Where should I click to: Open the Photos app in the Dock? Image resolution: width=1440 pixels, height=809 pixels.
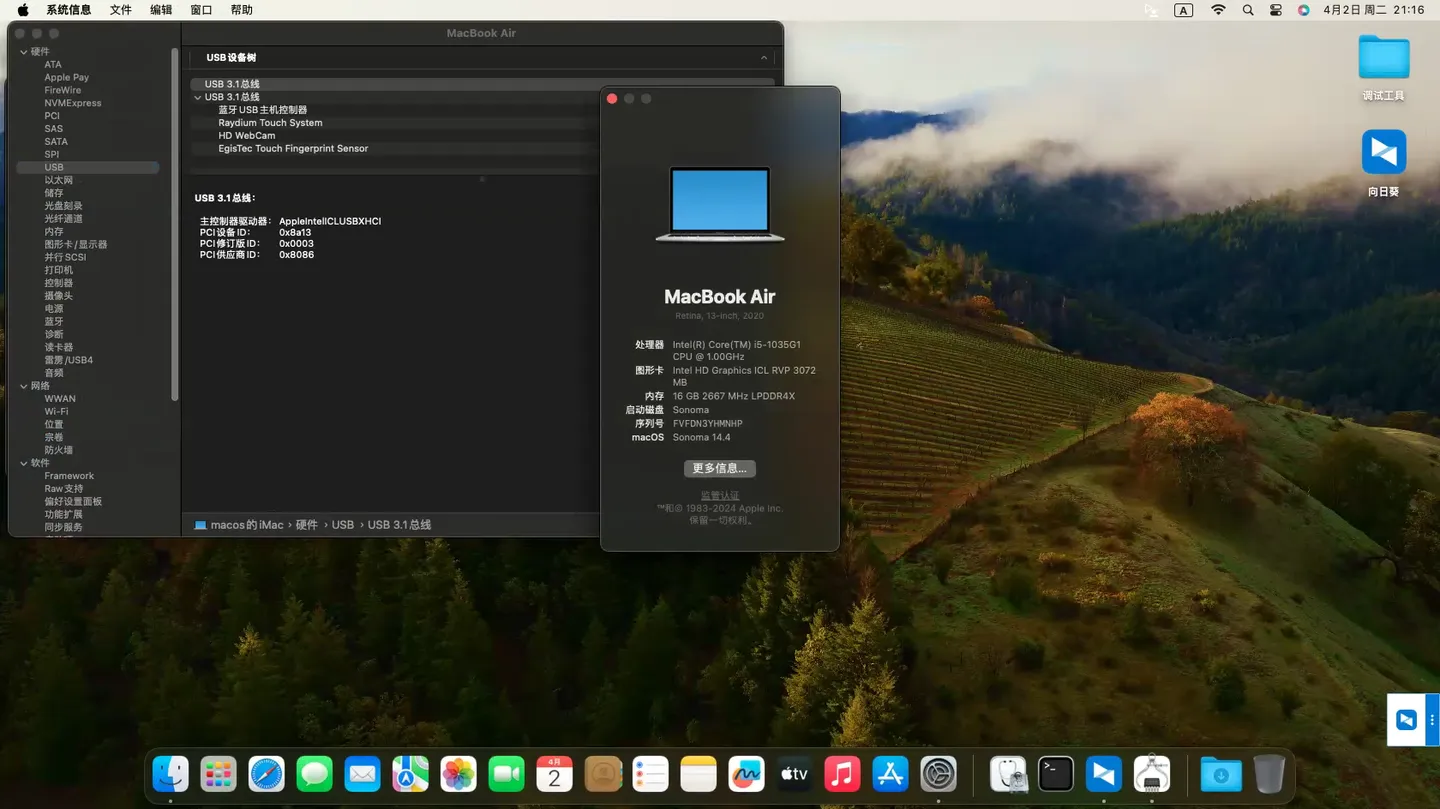458,774
